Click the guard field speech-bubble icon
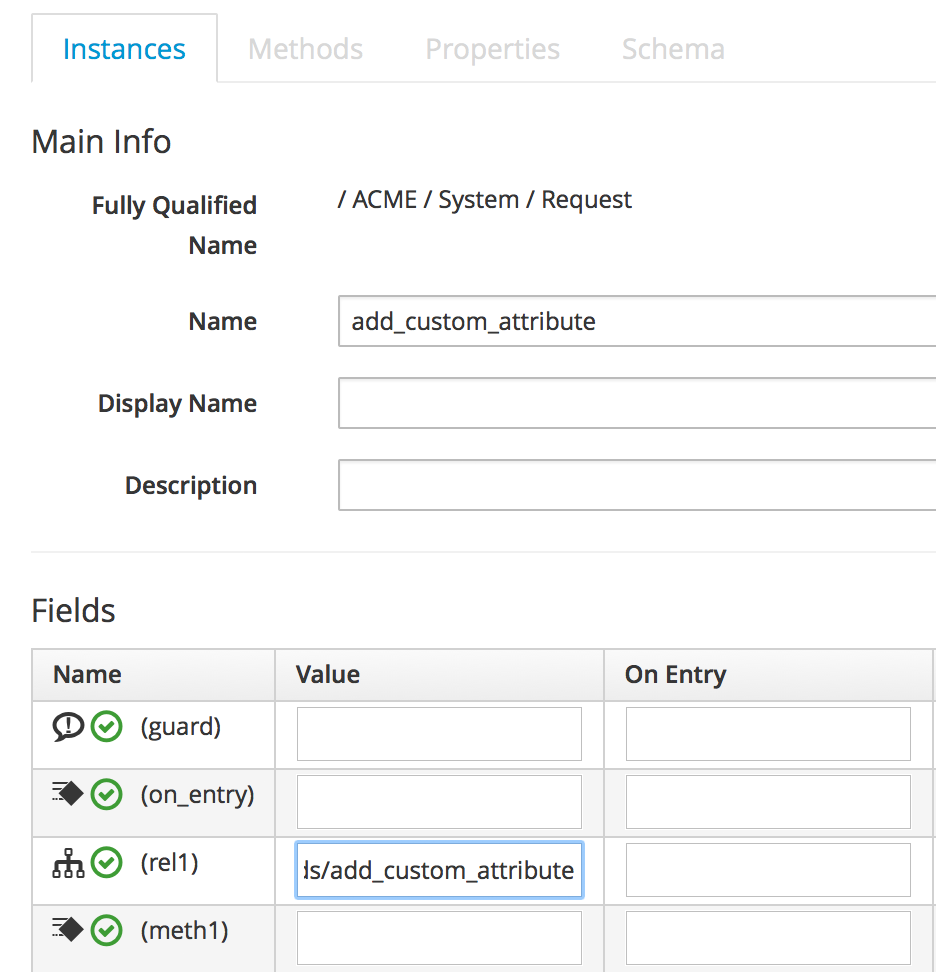The image size is (936, 972). coord(68,727)
